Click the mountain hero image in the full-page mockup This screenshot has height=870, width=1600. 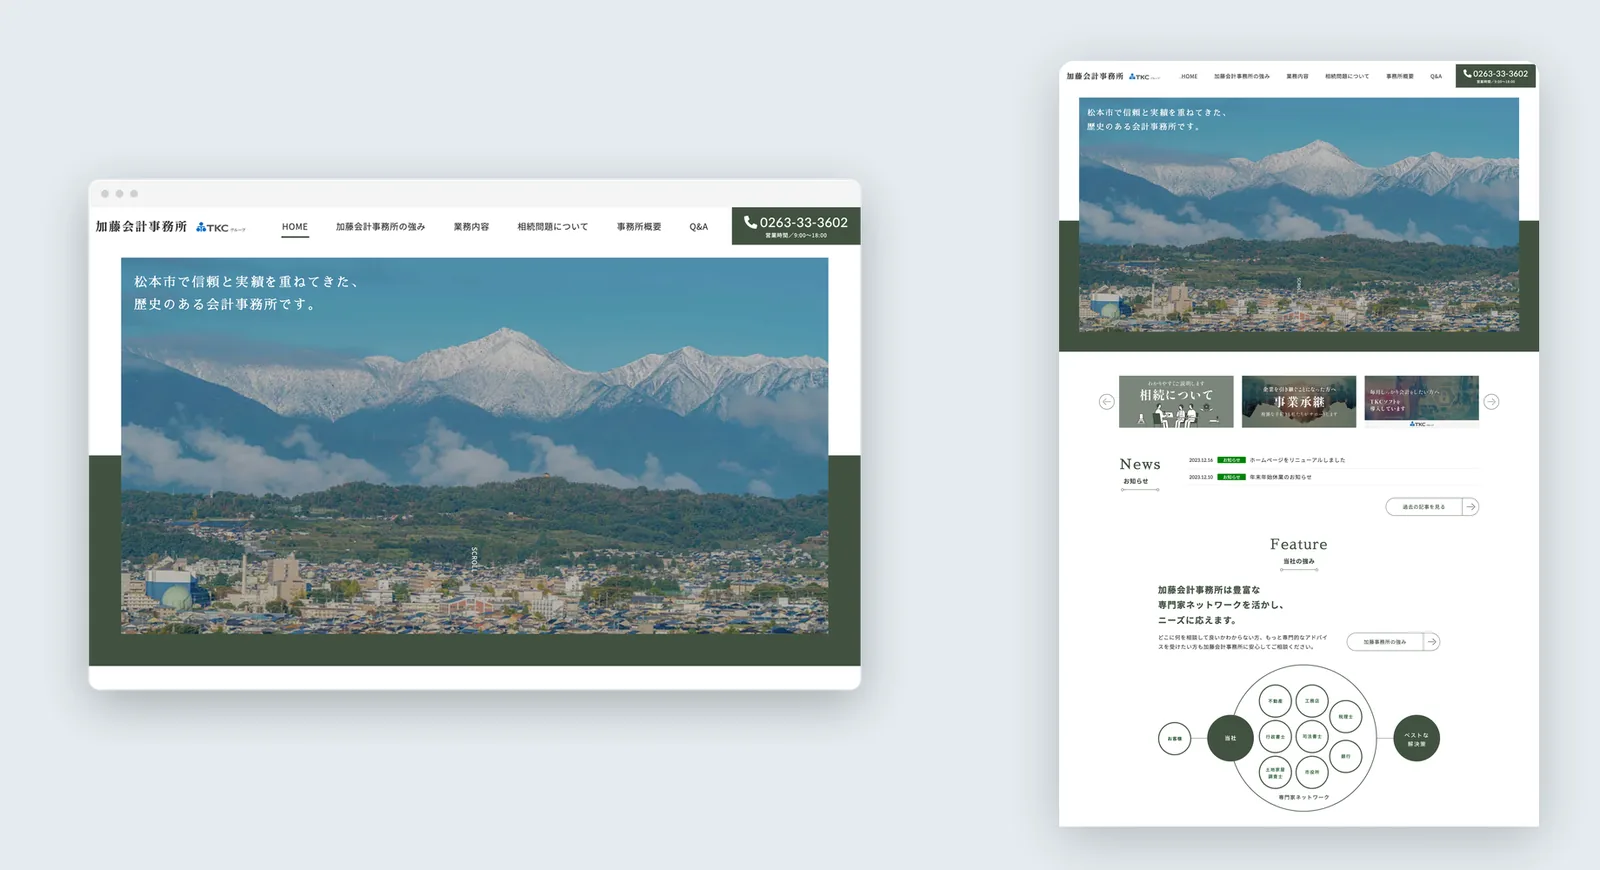pos(1299,214)
